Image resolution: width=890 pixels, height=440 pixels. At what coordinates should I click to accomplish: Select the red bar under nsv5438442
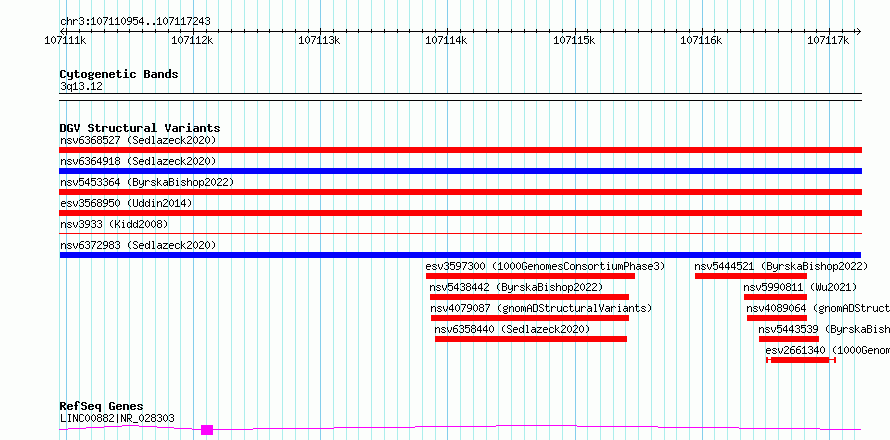pyautogui.click(x=529, y=297)
